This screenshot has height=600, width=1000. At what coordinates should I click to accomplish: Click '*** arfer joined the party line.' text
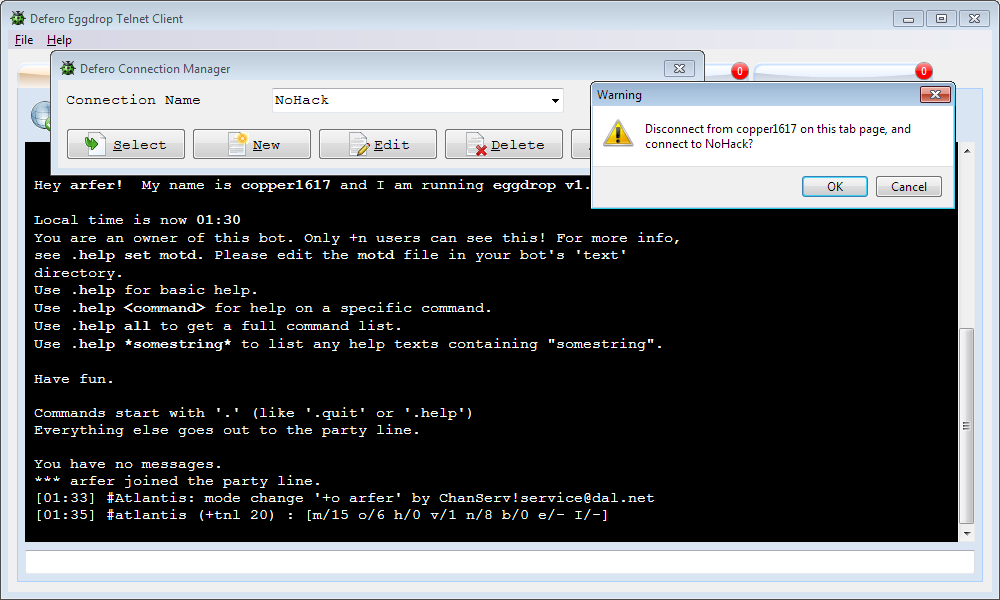(x=177, y=481)
